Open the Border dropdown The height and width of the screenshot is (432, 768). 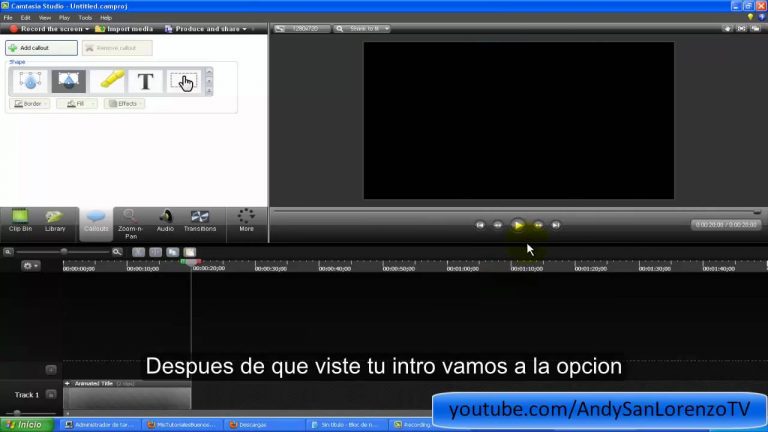[30, 104]
